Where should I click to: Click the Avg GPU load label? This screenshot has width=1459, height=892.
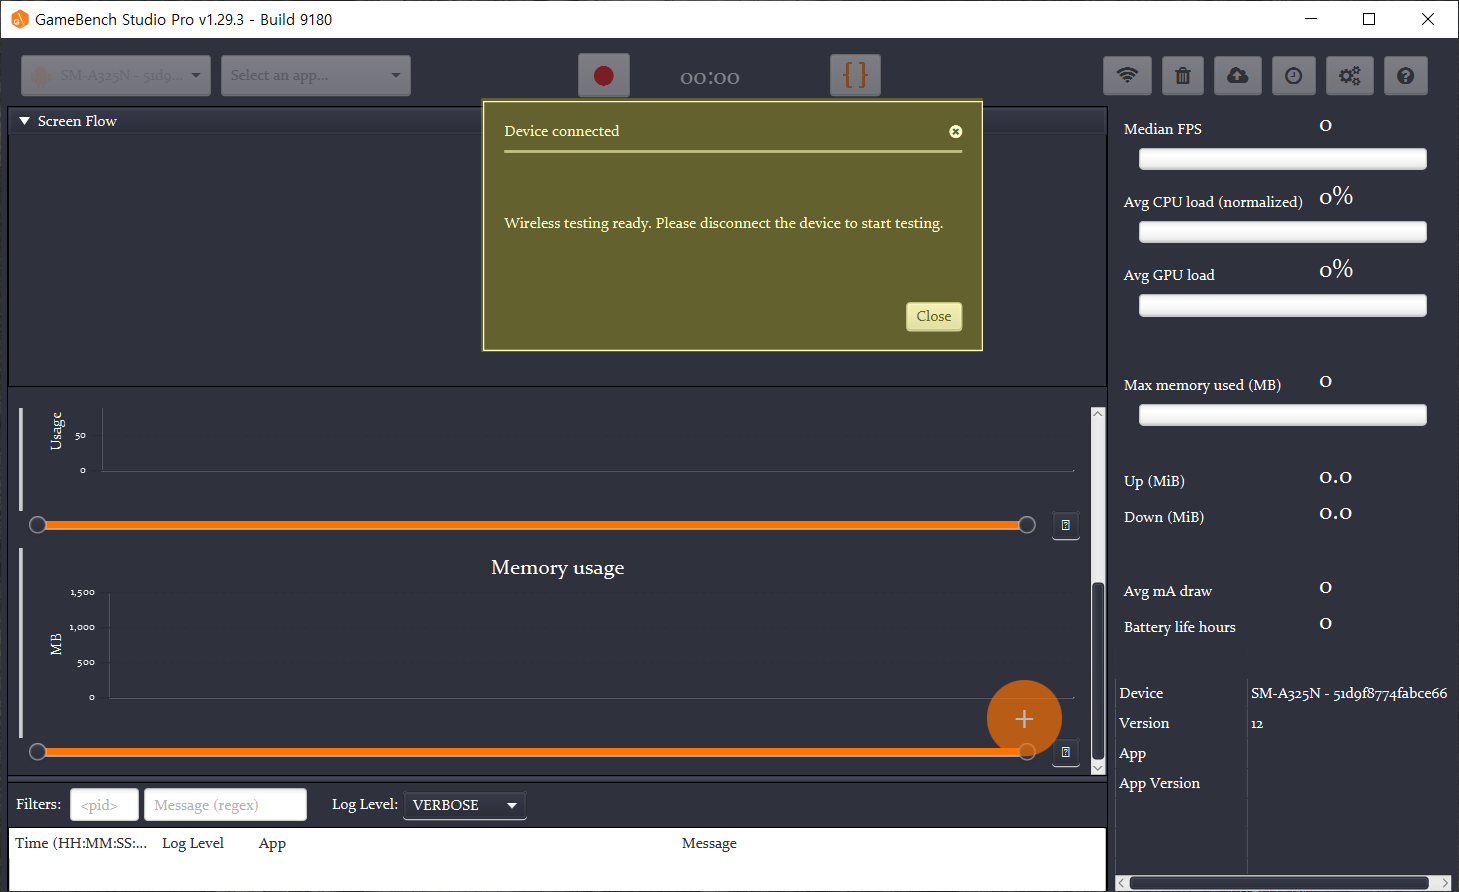(1169, 275)
